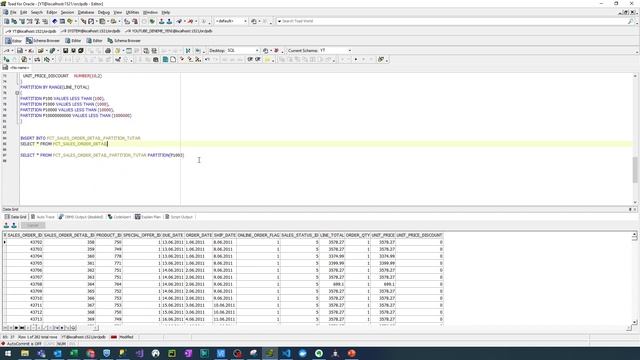The width and height of the screenshot is (640, 360).
Task: Click the data grid vertical scrollbar
Action: click(634, 278)
